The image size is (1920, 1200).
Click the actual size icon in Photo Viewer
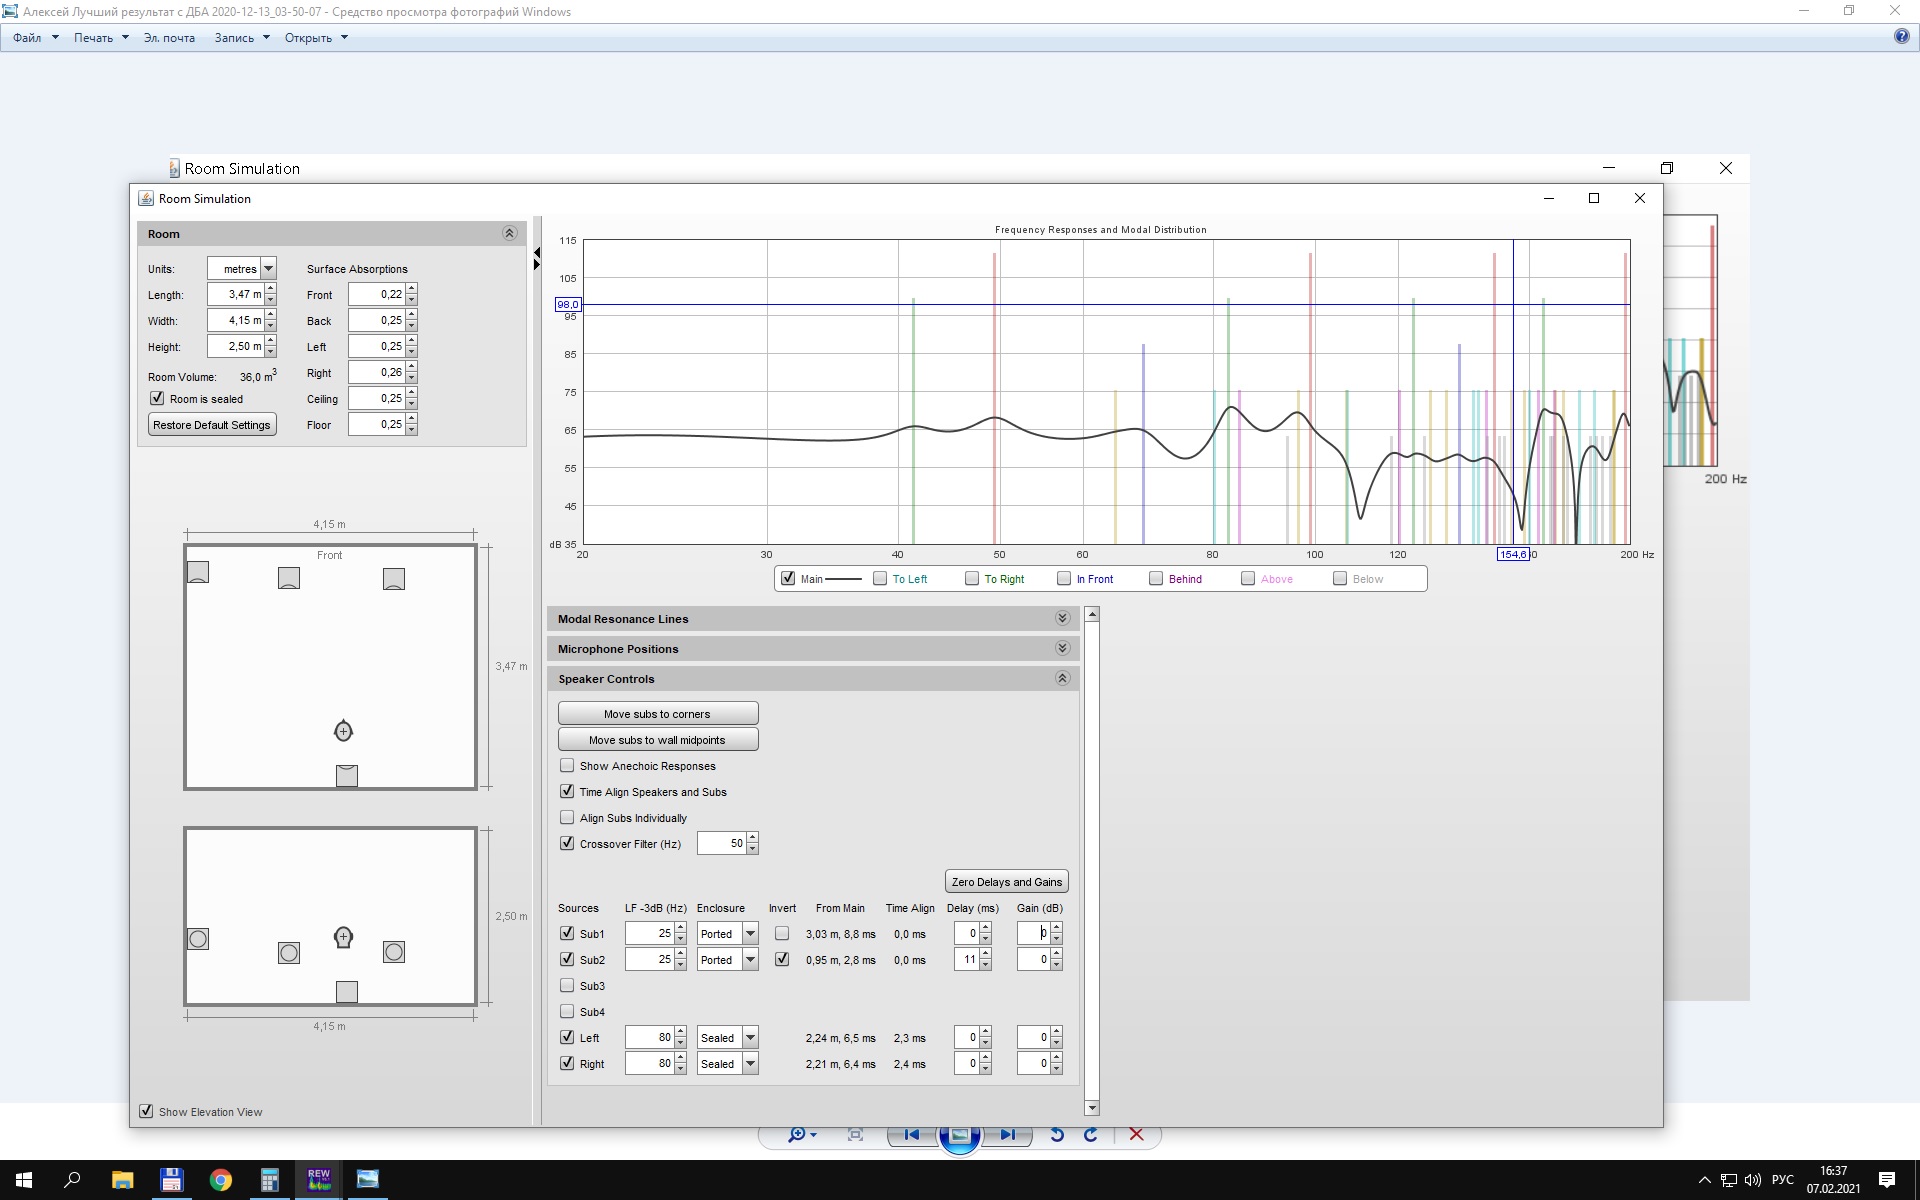(855, 1134)
